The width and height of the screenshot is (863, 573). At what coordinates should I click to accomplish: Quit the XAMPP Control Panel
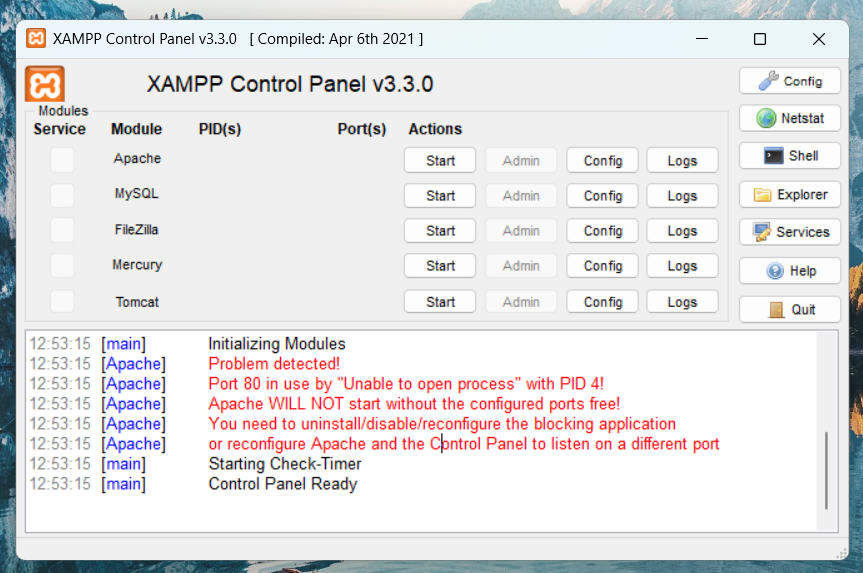pos(790,309)
